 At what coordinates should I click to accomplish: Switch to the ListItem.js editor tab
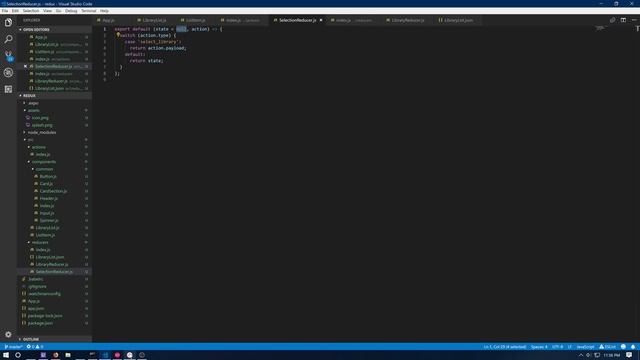tap(196, 20)
